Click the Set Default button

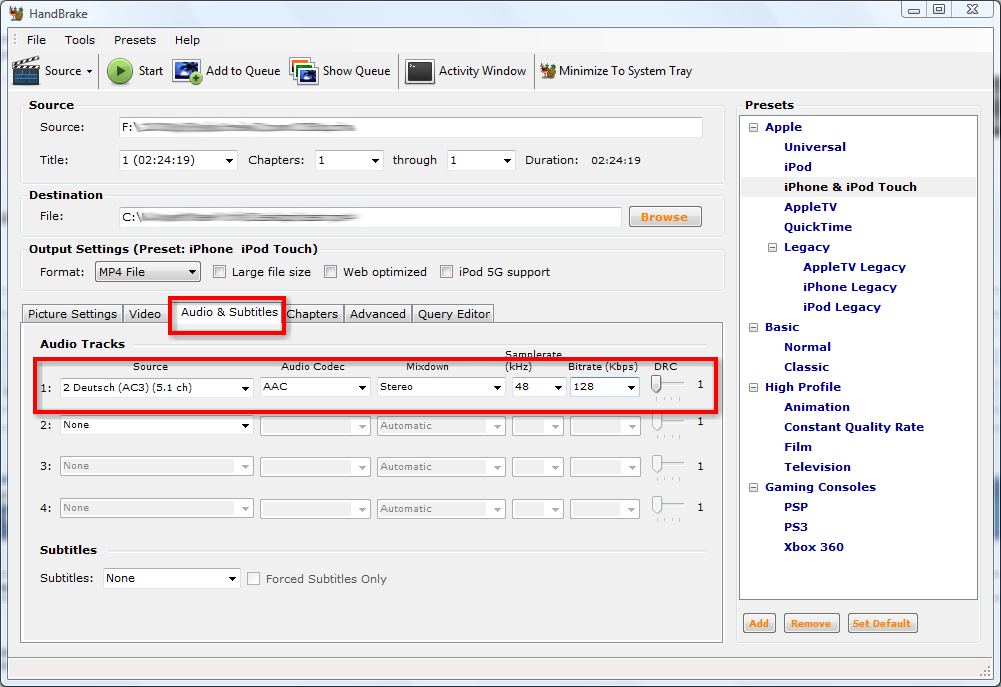click(882, 623)
